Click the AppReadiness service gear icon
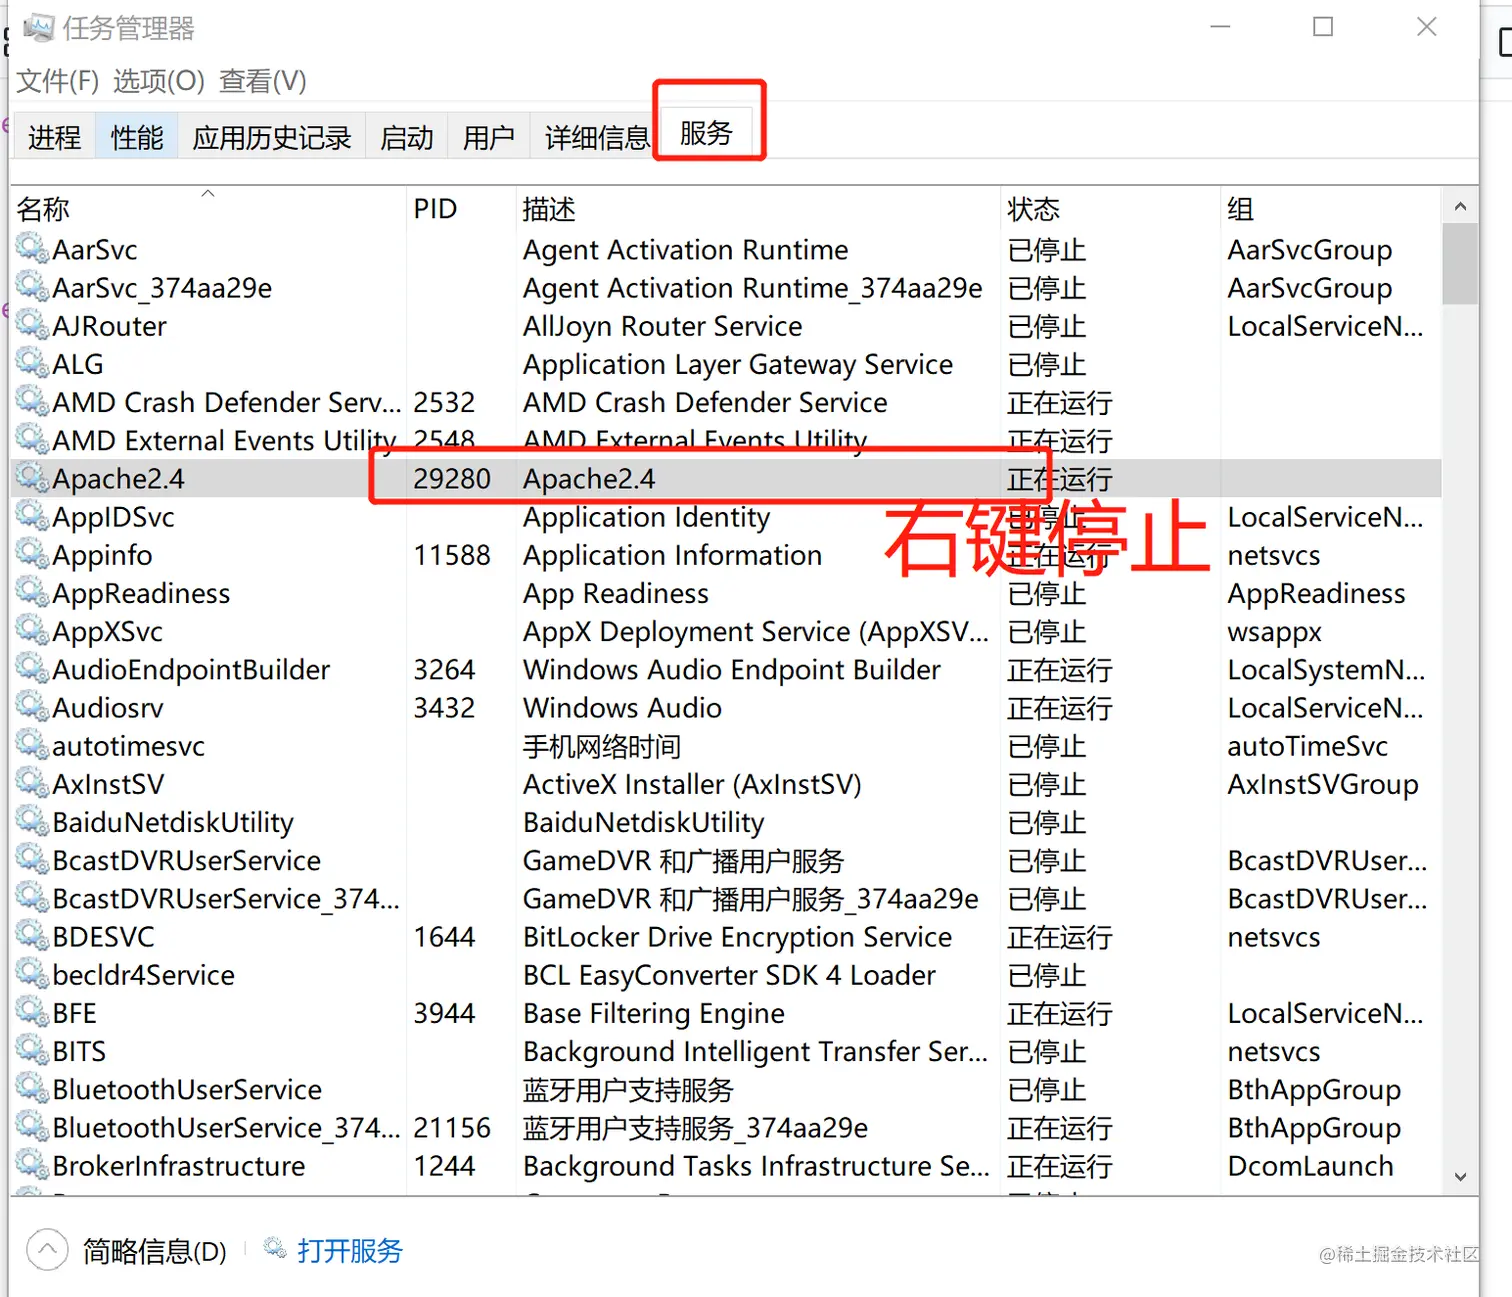The width and height of the screenshot is (1512, 1297). tap(32, 592)
